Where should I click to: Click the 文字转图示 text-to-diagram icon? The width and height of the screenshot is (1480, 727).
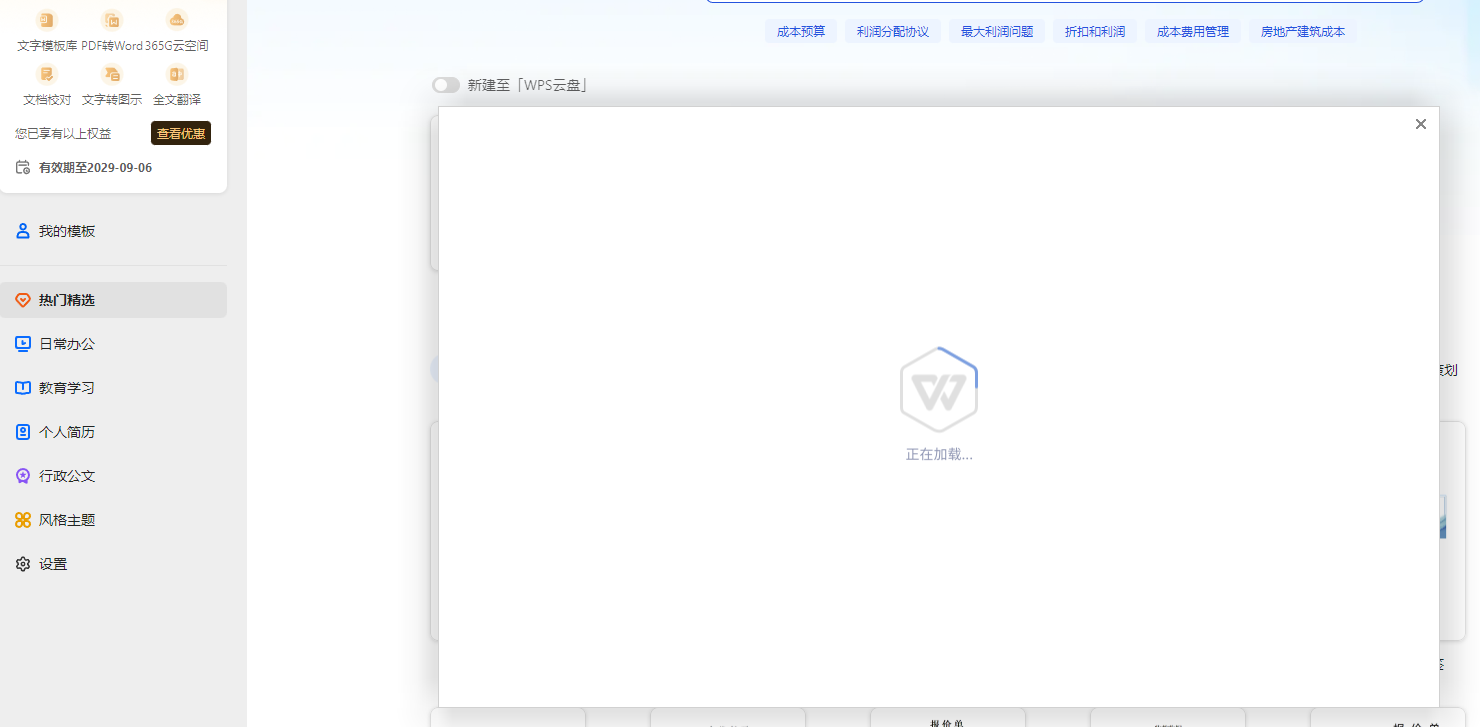[111, 73]
